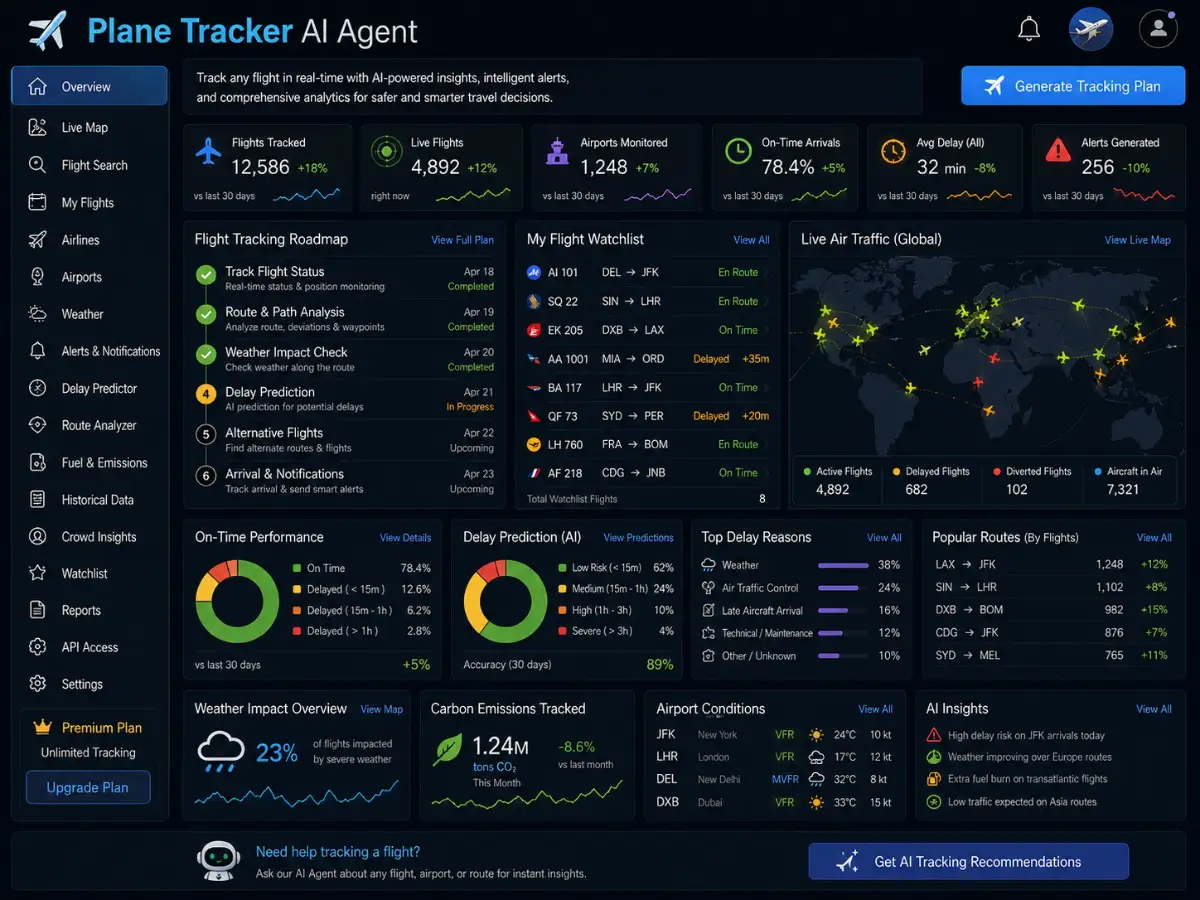Select the QF 73 SYD → PER watchlist row
Screen dimensions: 1200x900
click(x=646, y=416)
